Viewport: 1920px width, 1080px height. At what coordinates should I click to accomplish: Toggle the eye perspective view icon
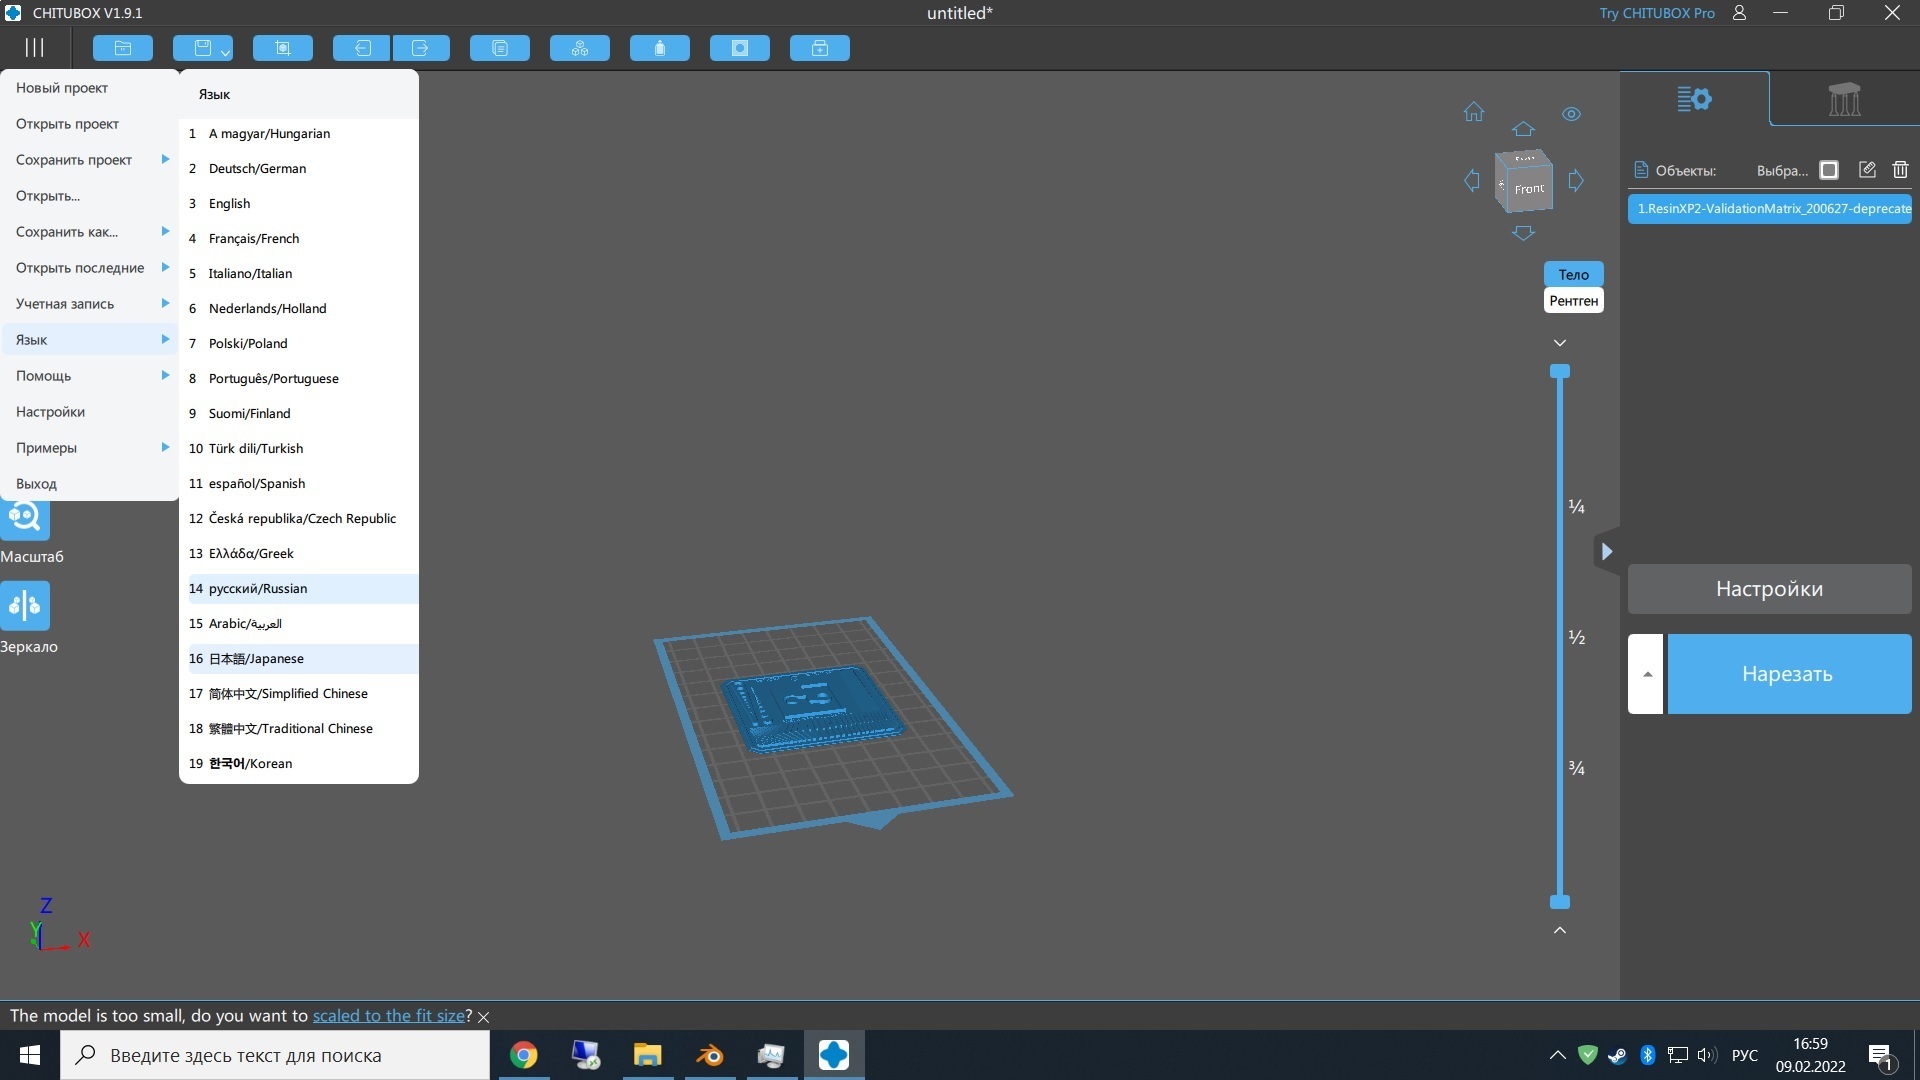[x=1571, y=114]
